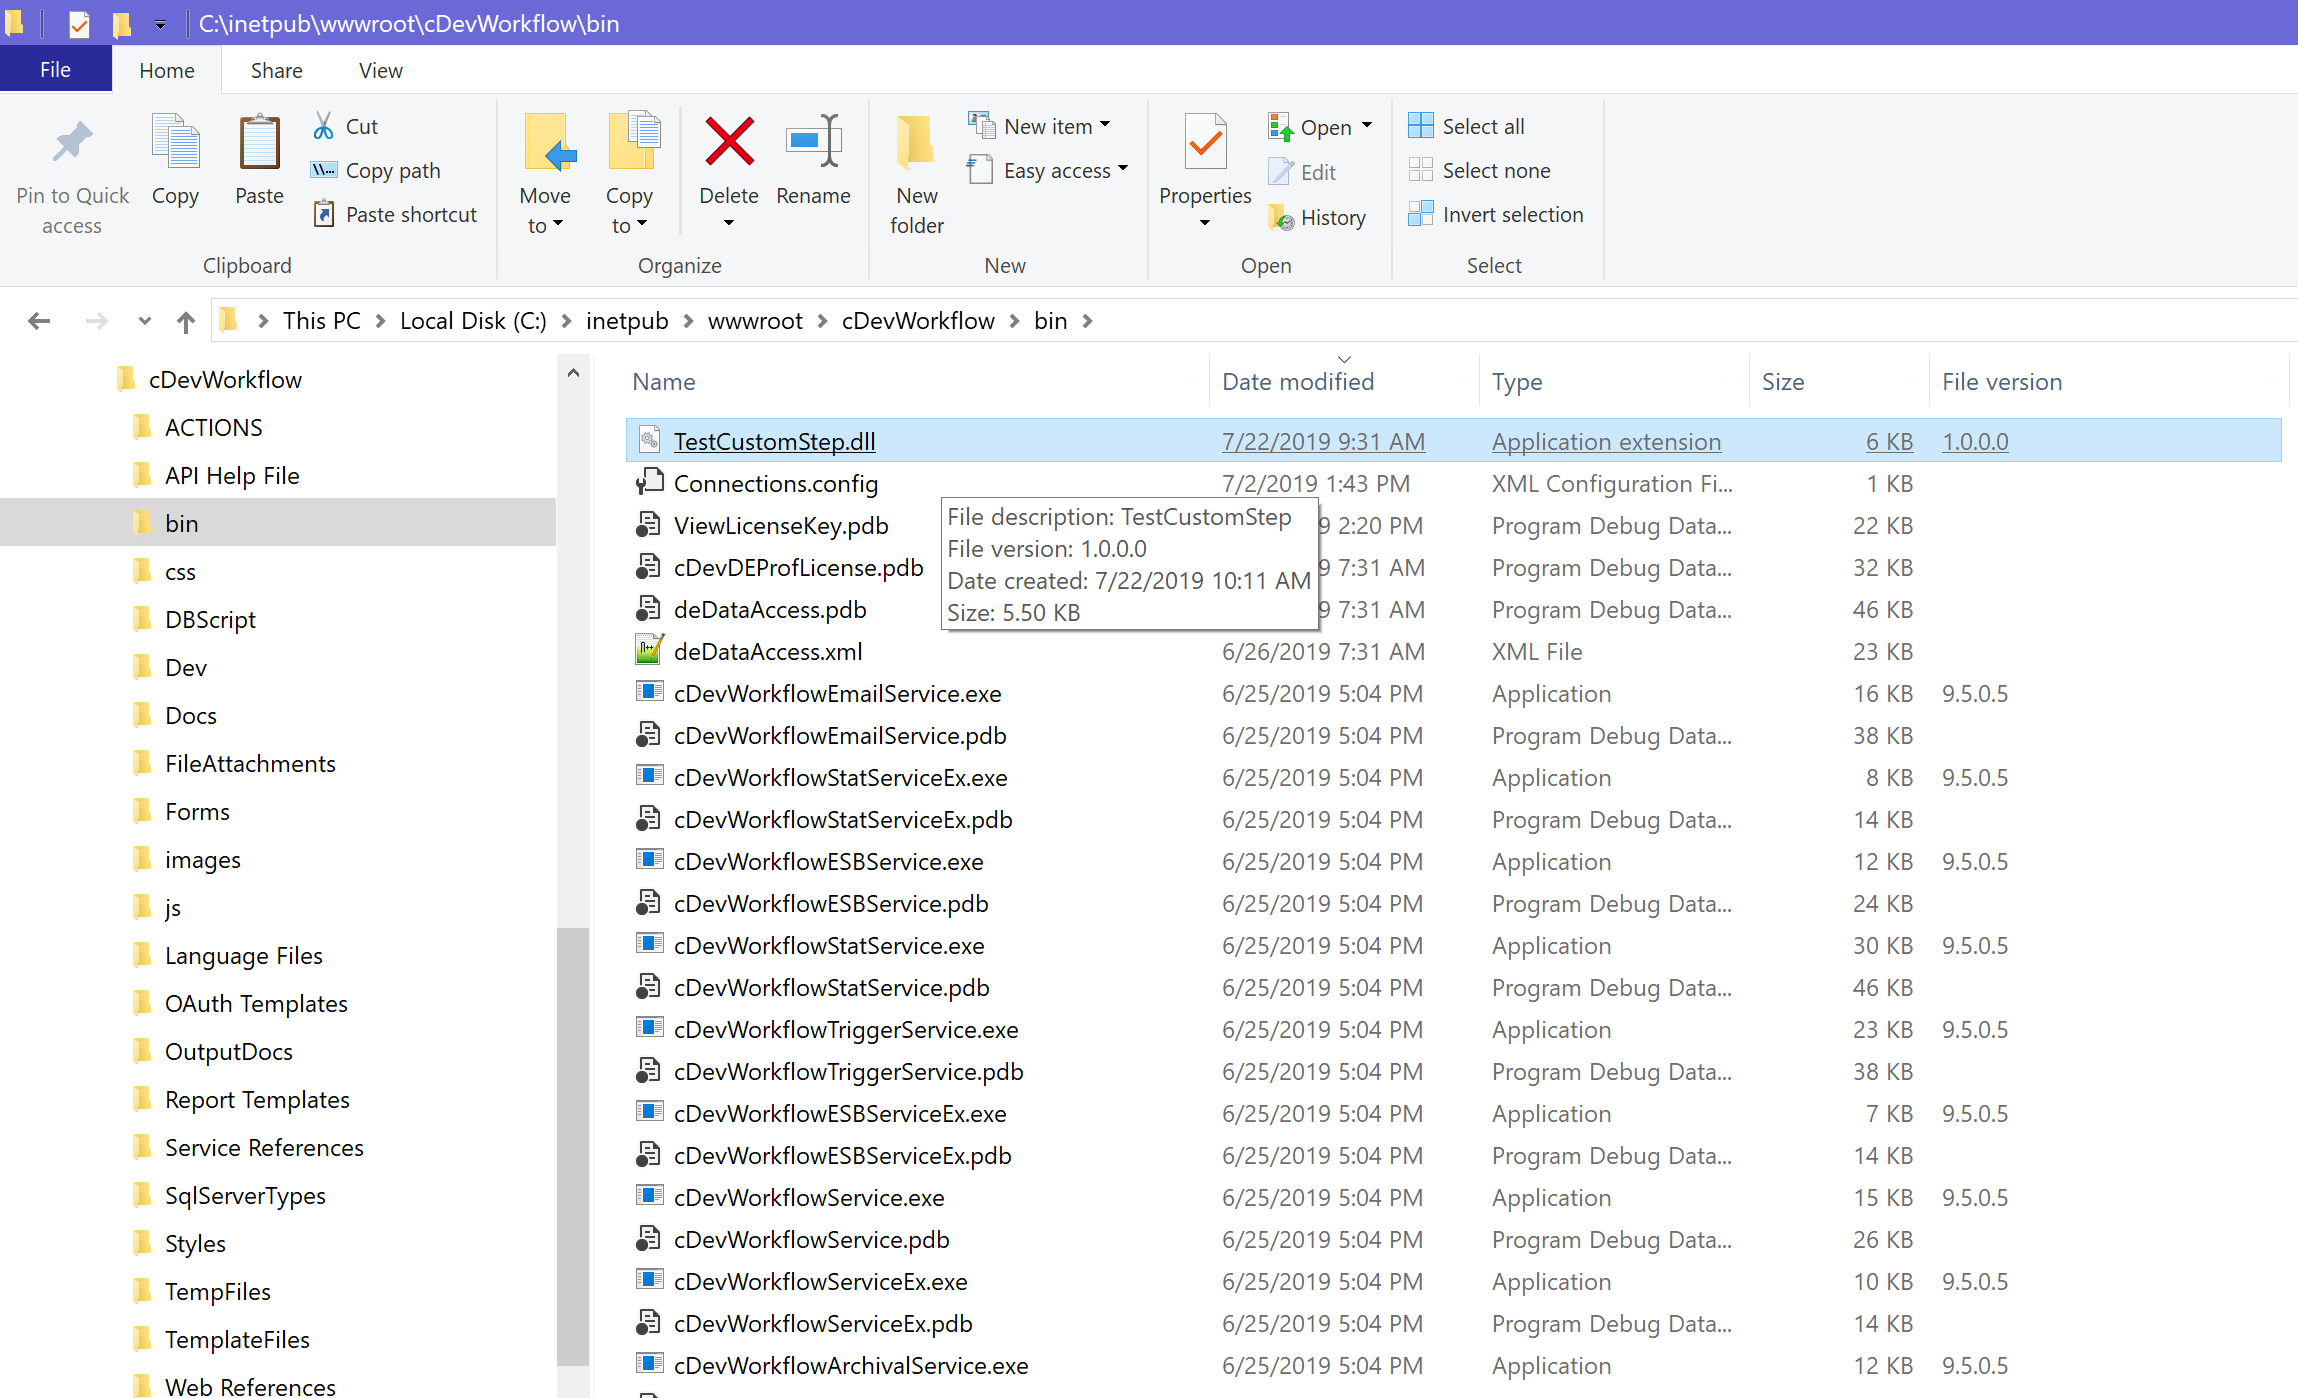Select the Home ribbon tab
The width and height of the screenshot is (2298, 1398).
point(167,70)
